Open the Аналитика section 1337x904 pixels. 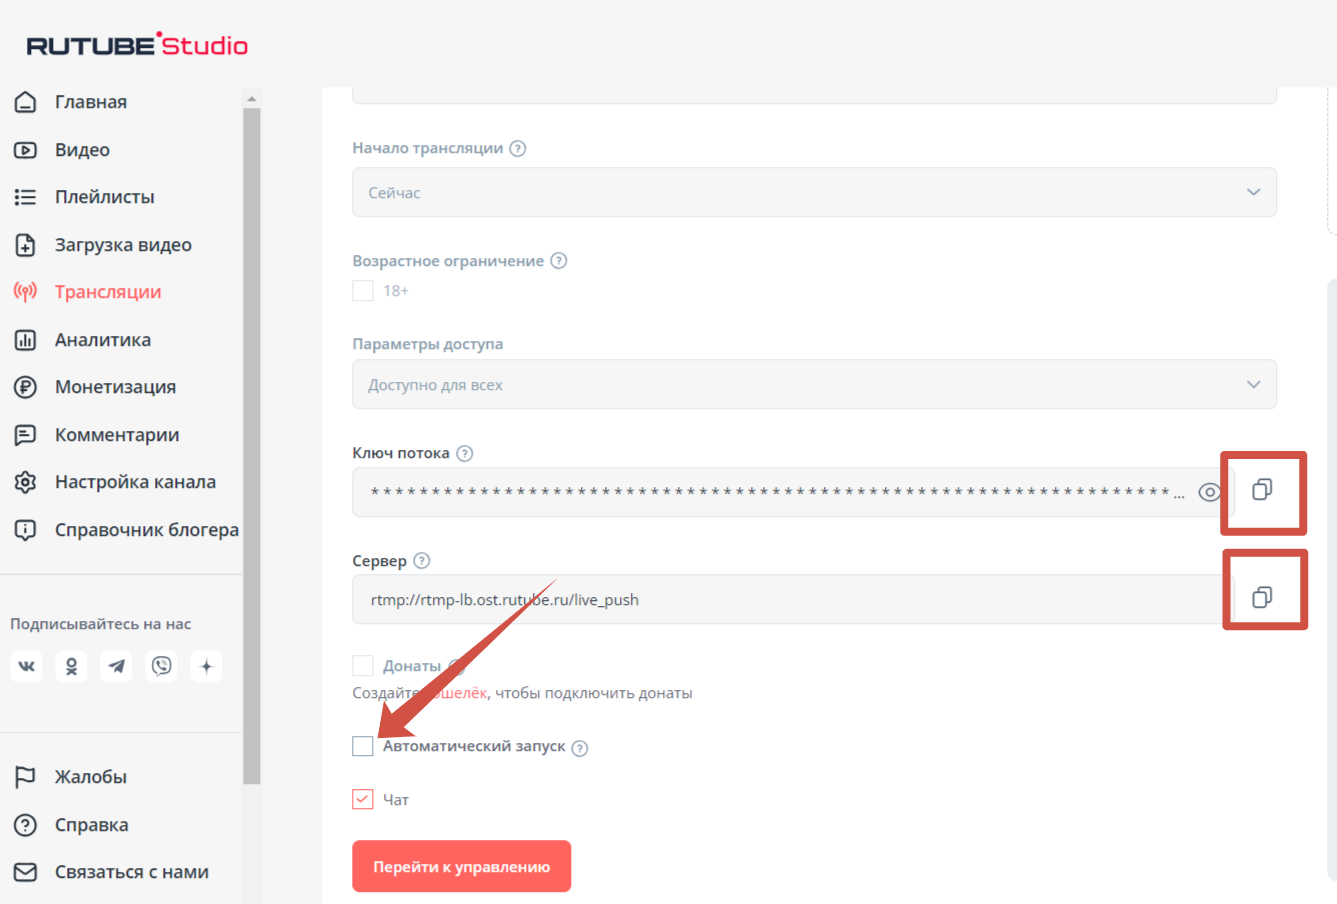tap(103, 340)
